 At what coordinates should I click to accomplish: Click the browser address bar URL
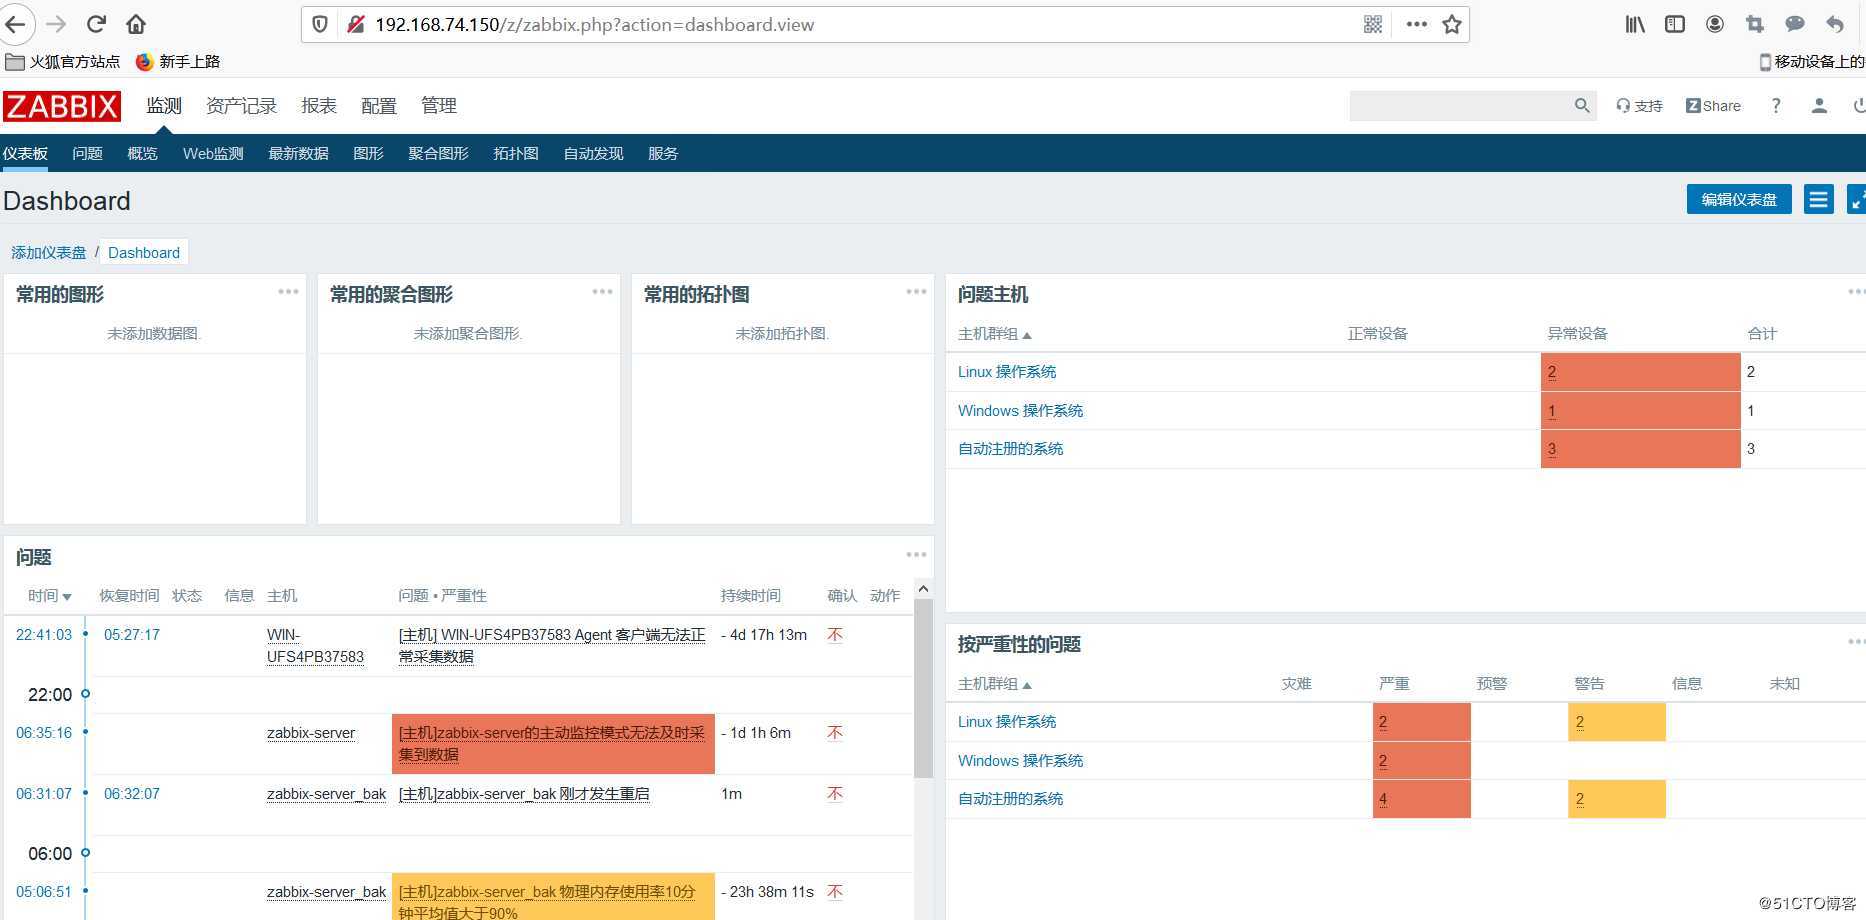pyautogui.click(x=594, y=25)
